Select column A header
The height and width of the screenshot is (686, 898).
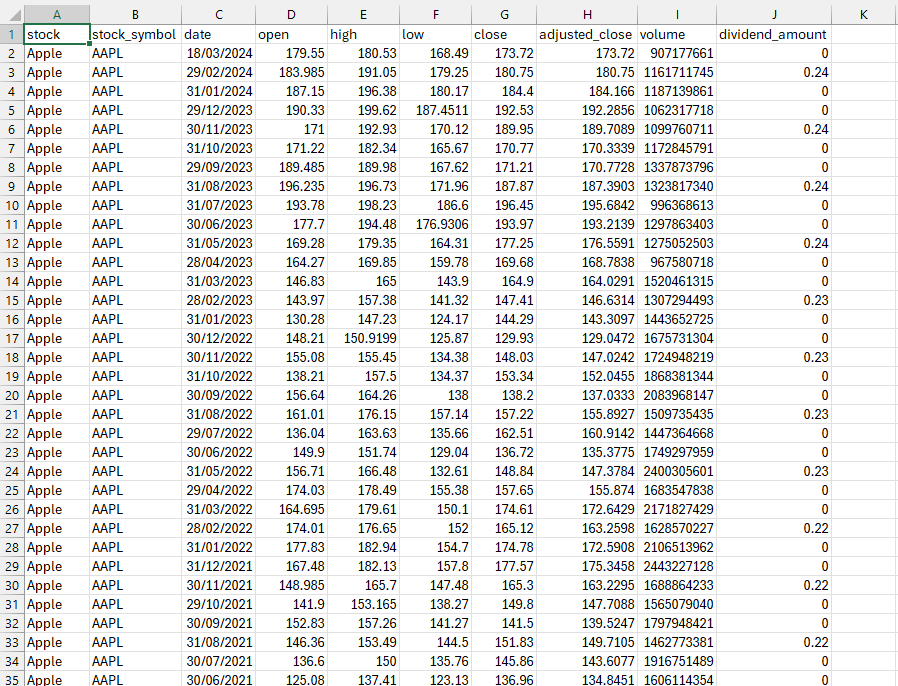coord(57,15)
